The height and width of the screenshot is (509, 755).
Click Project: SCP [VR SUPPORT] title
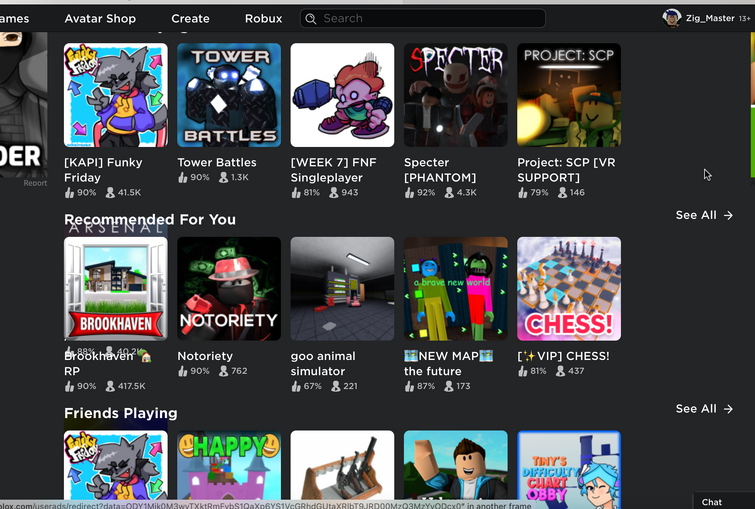point(566,170)
